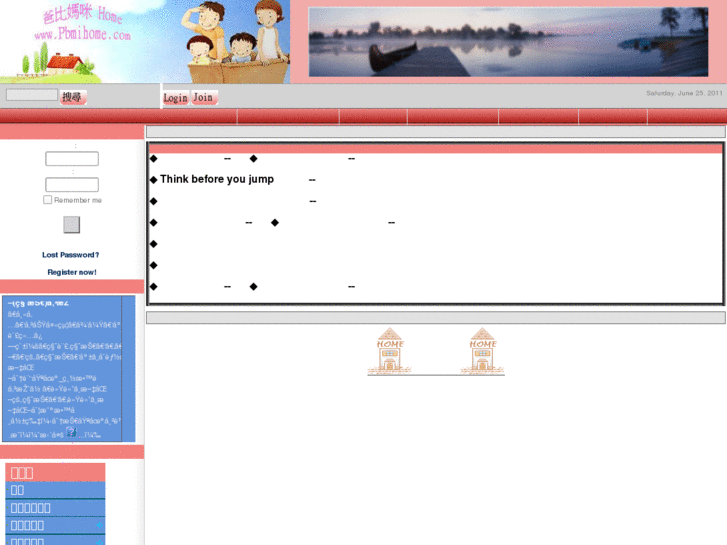This screenshot has height=545, width=727.
Task: Select the six-character blue sidebar menu item
Action: [x=55, y=507]
